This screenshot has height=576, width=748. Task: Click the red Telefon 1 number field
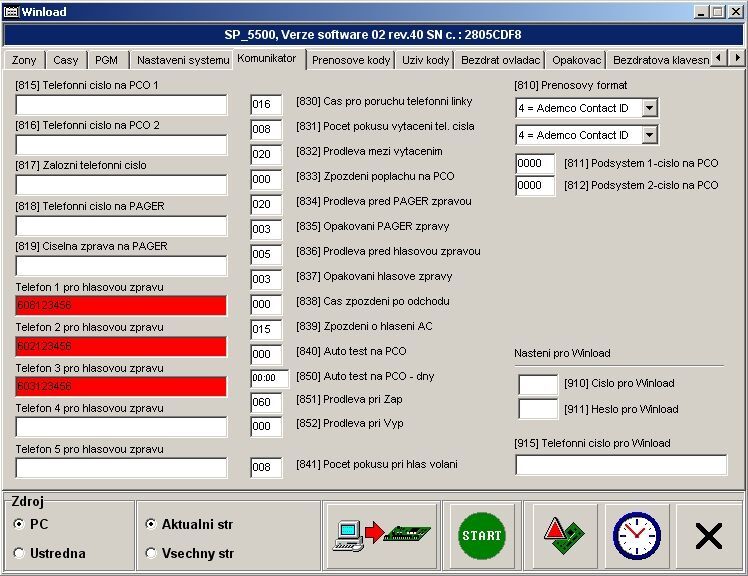pos(121,305)
